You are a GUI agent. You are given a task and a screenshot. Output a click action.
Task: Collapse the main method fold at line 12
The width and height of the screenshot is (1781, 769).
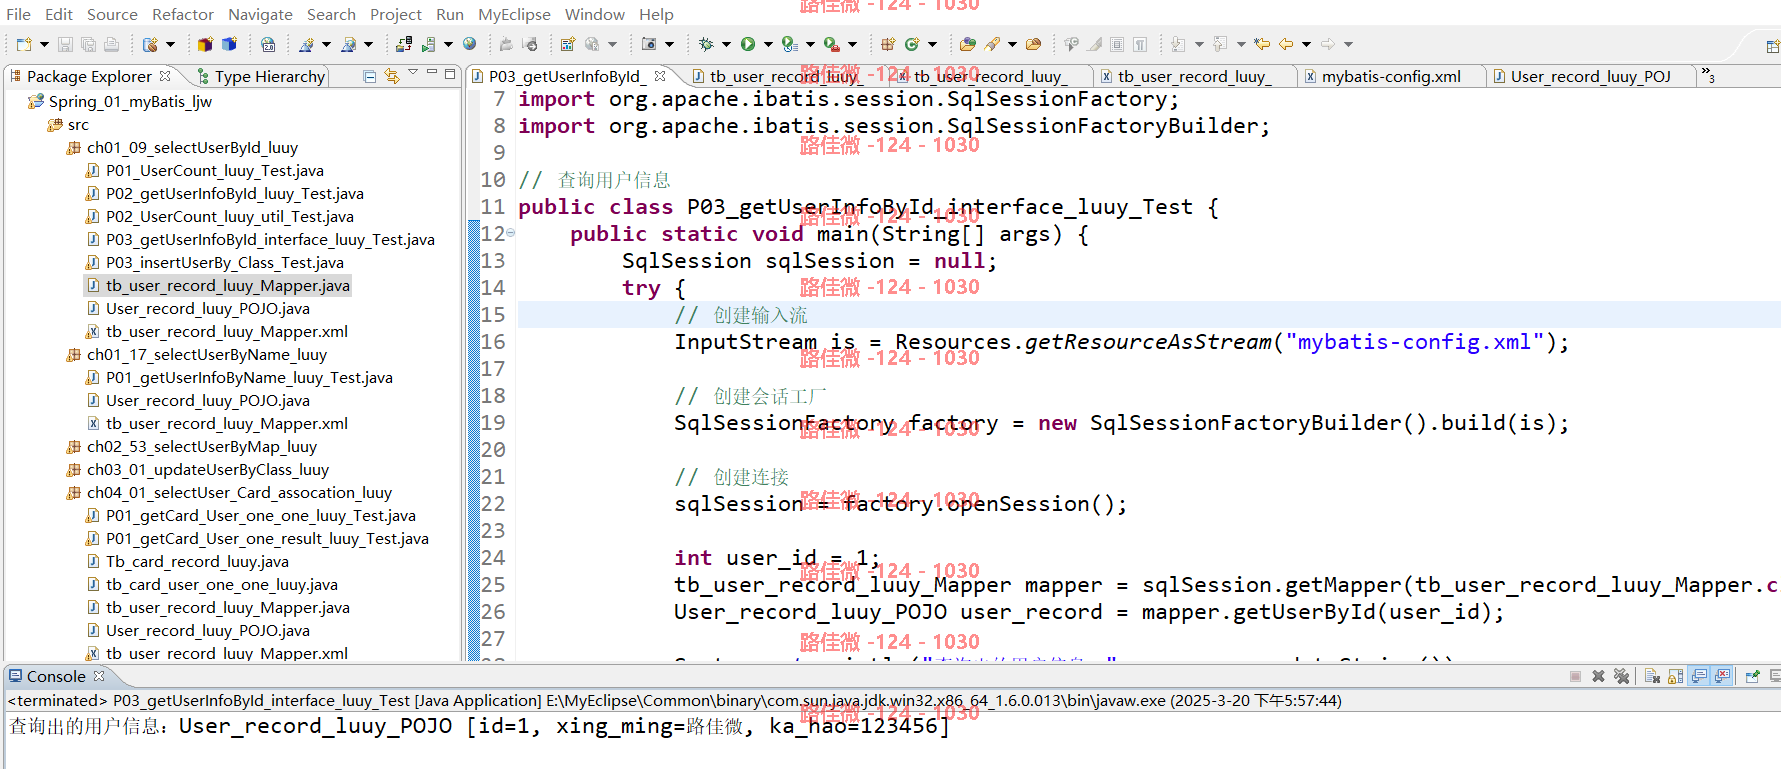point(511,233)
